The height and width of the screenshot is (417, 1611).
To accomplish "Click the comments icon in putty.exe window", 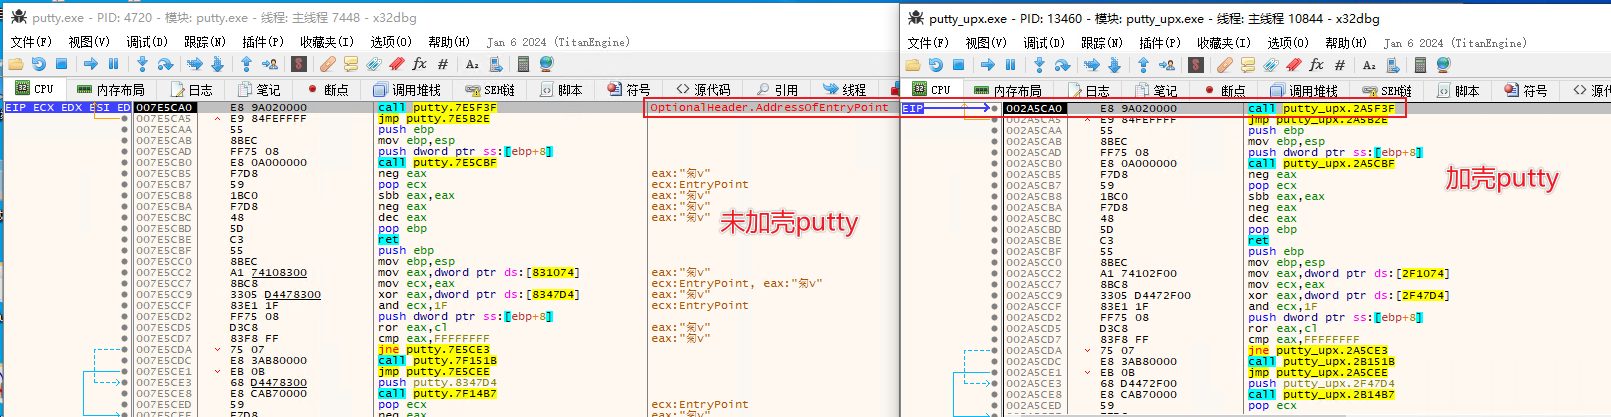I will 350,64.
